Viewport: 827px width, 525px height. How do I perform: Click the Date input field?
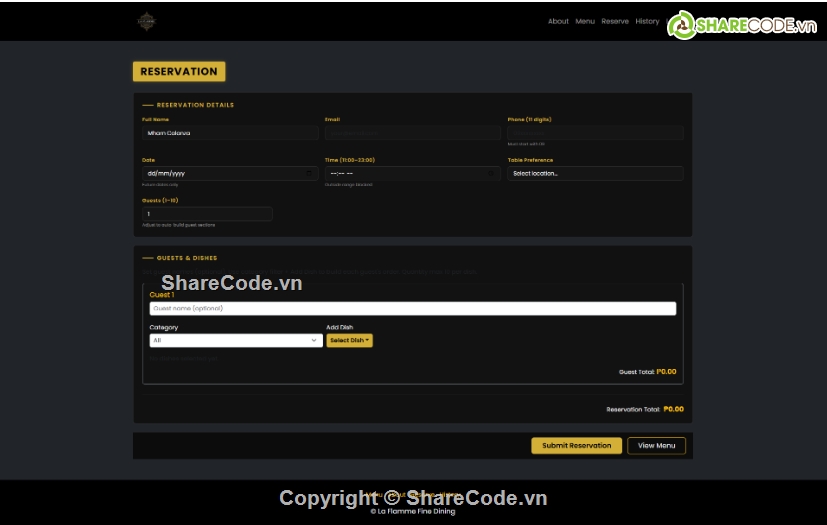pos(220,173)
